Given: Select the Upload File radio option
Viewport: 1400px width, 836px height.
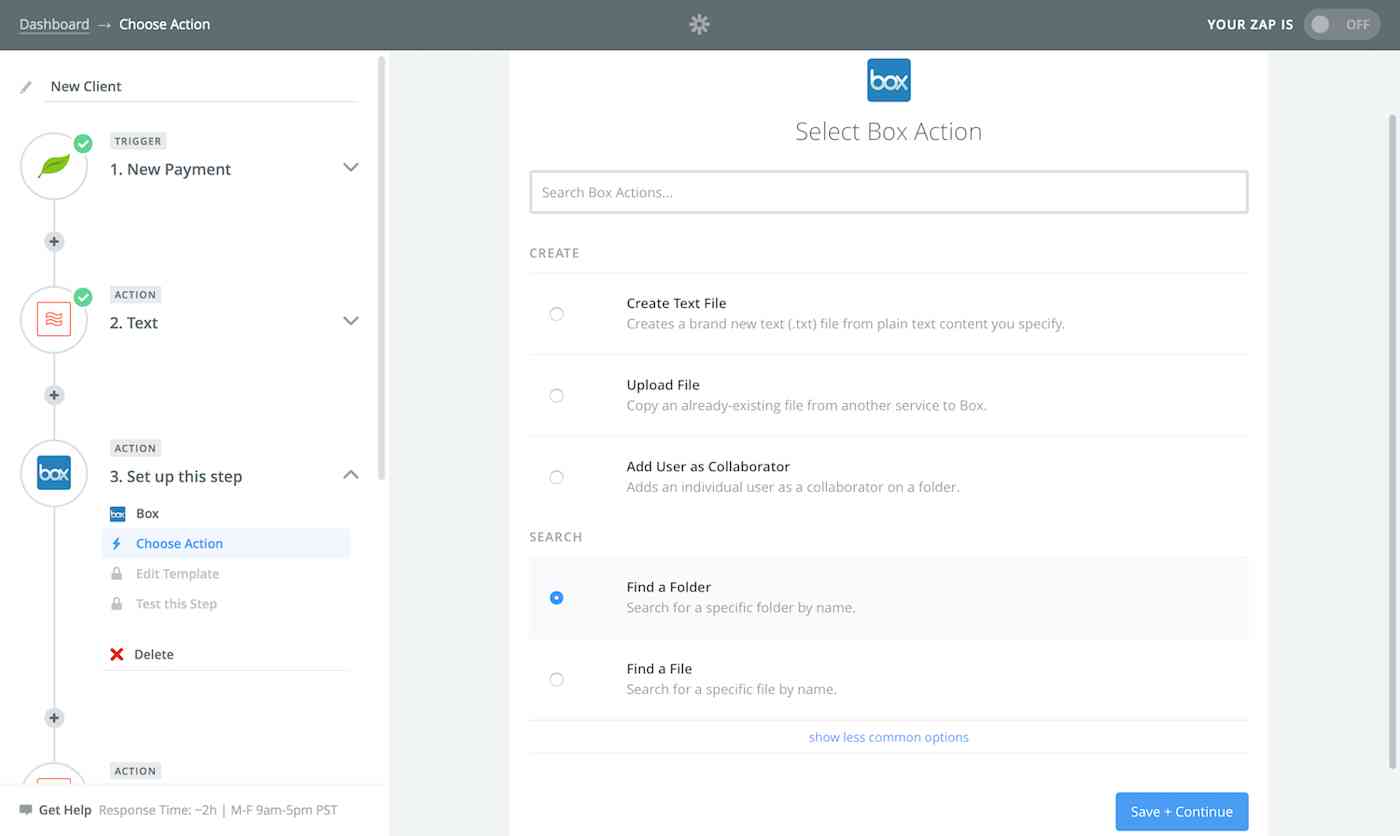Looking at the screenshot, I should [556, 396].
